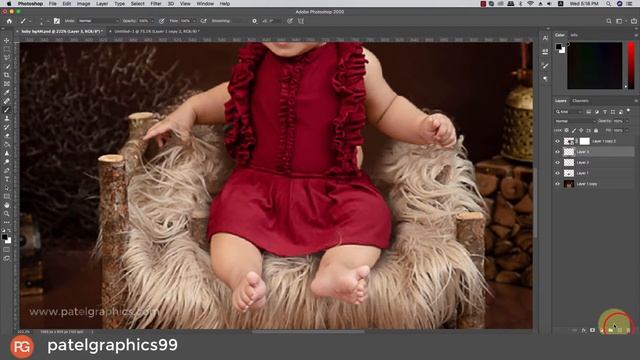Toggle lock transparent pixels
The height and width of the screenshot is (360, 640).
(567, 131)
